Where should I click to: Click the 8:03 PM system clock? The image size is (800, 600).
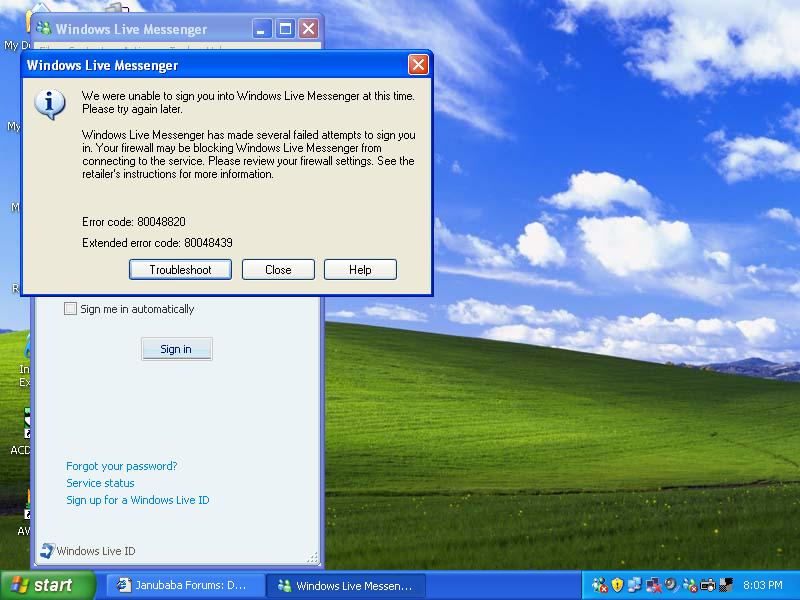point(763,585)
